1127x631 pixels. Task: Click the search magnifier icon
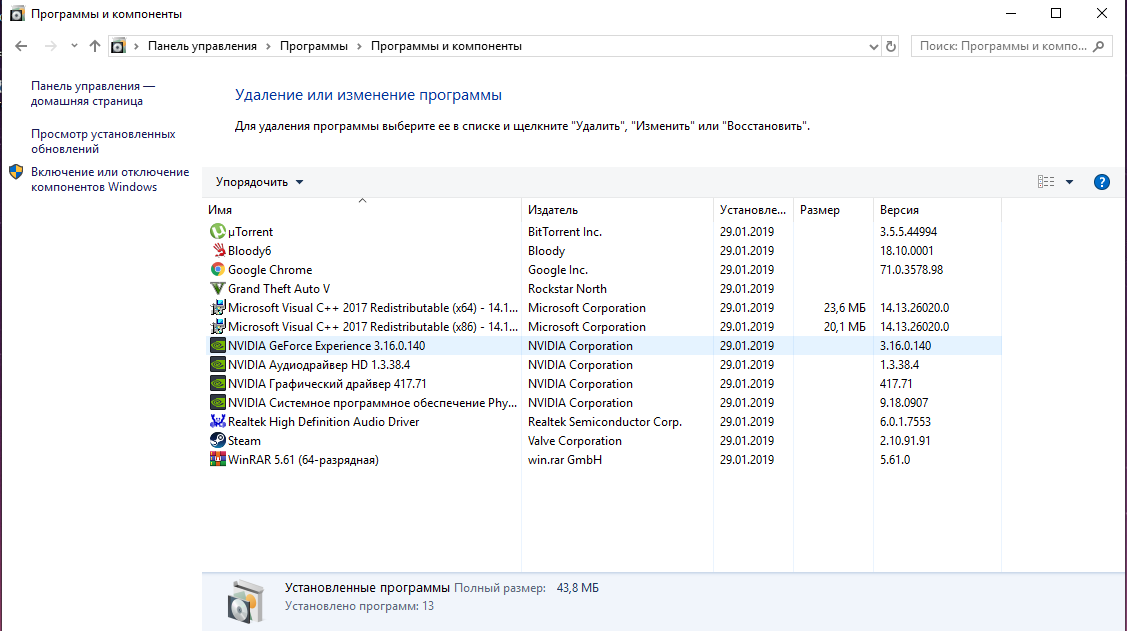[1098, 46]
